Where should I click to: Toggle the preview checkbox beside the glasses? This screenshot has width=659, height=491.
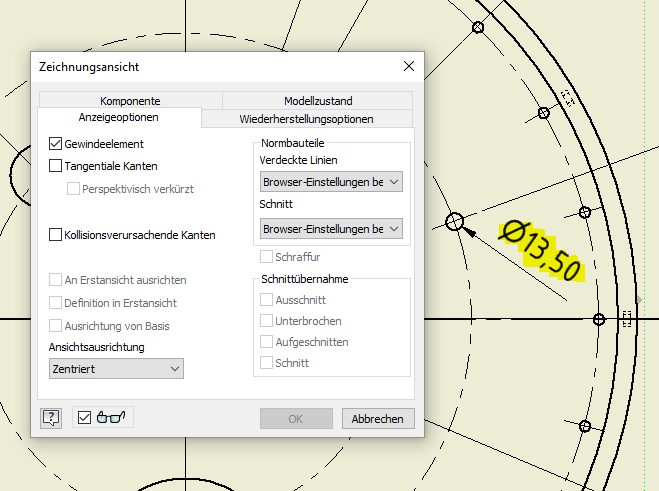click(x=84, y=417)
